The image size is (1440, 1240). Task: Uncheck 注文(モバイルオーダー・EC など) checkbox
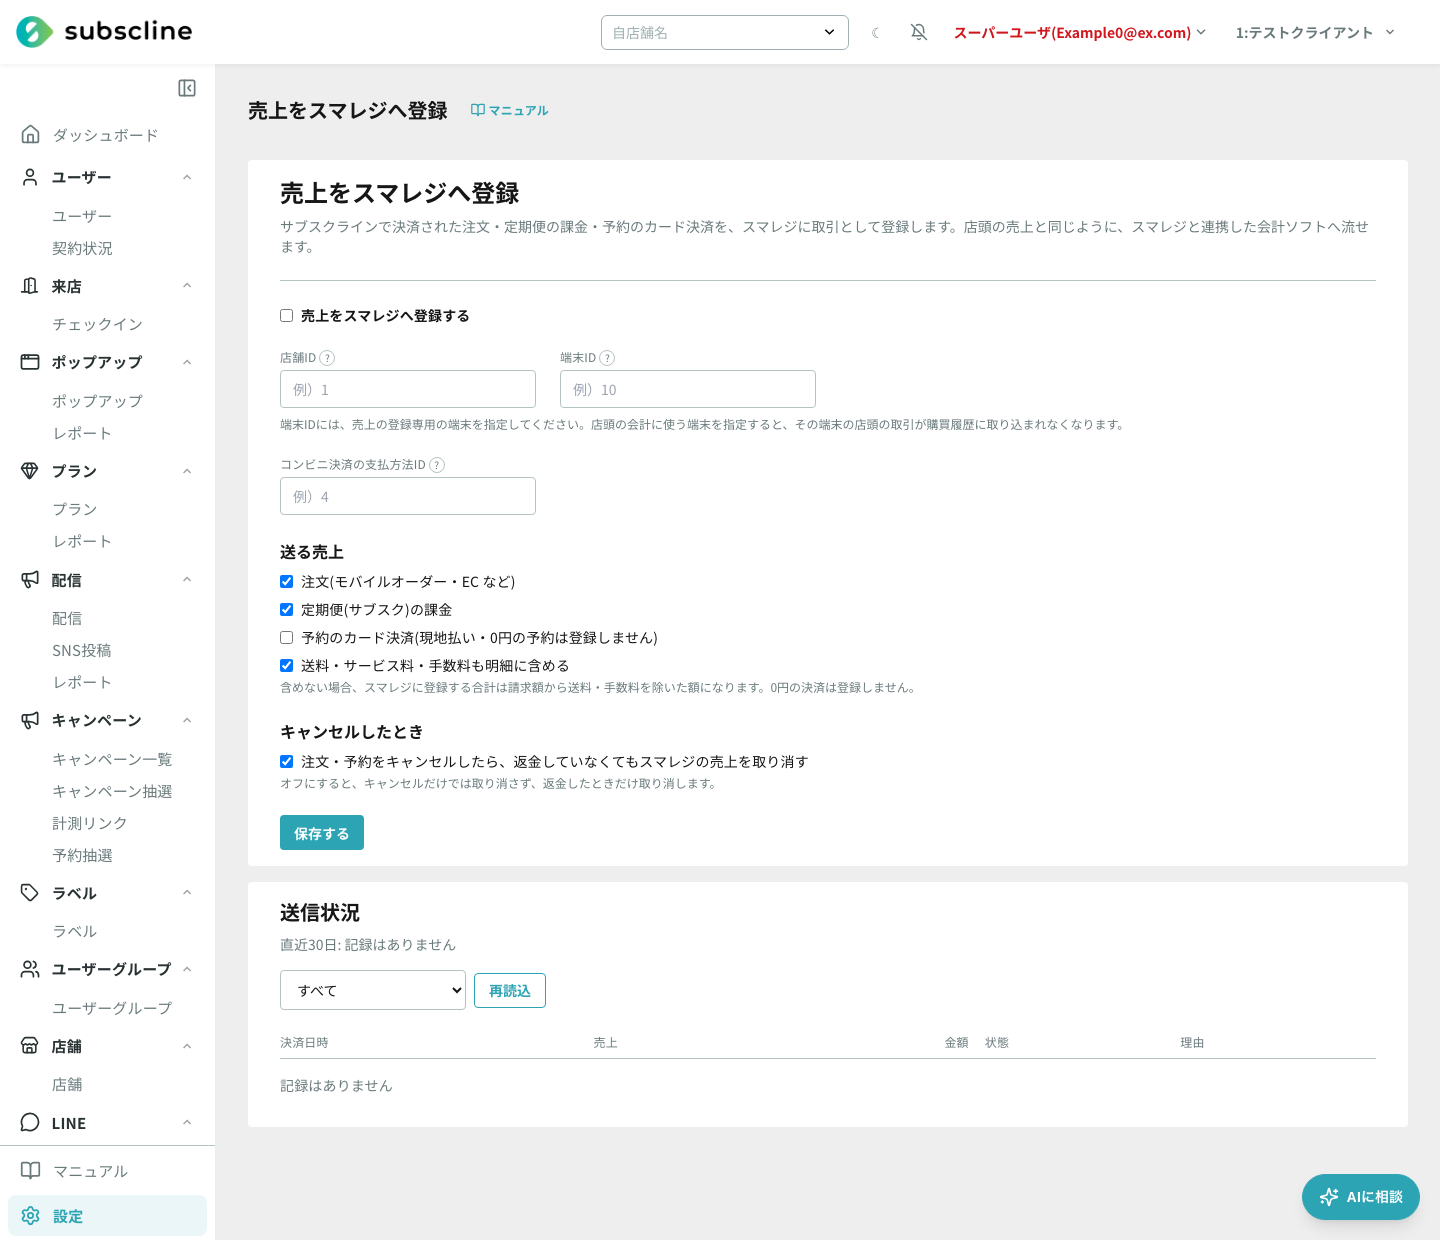pyautogui.click(x=287, y=582)
